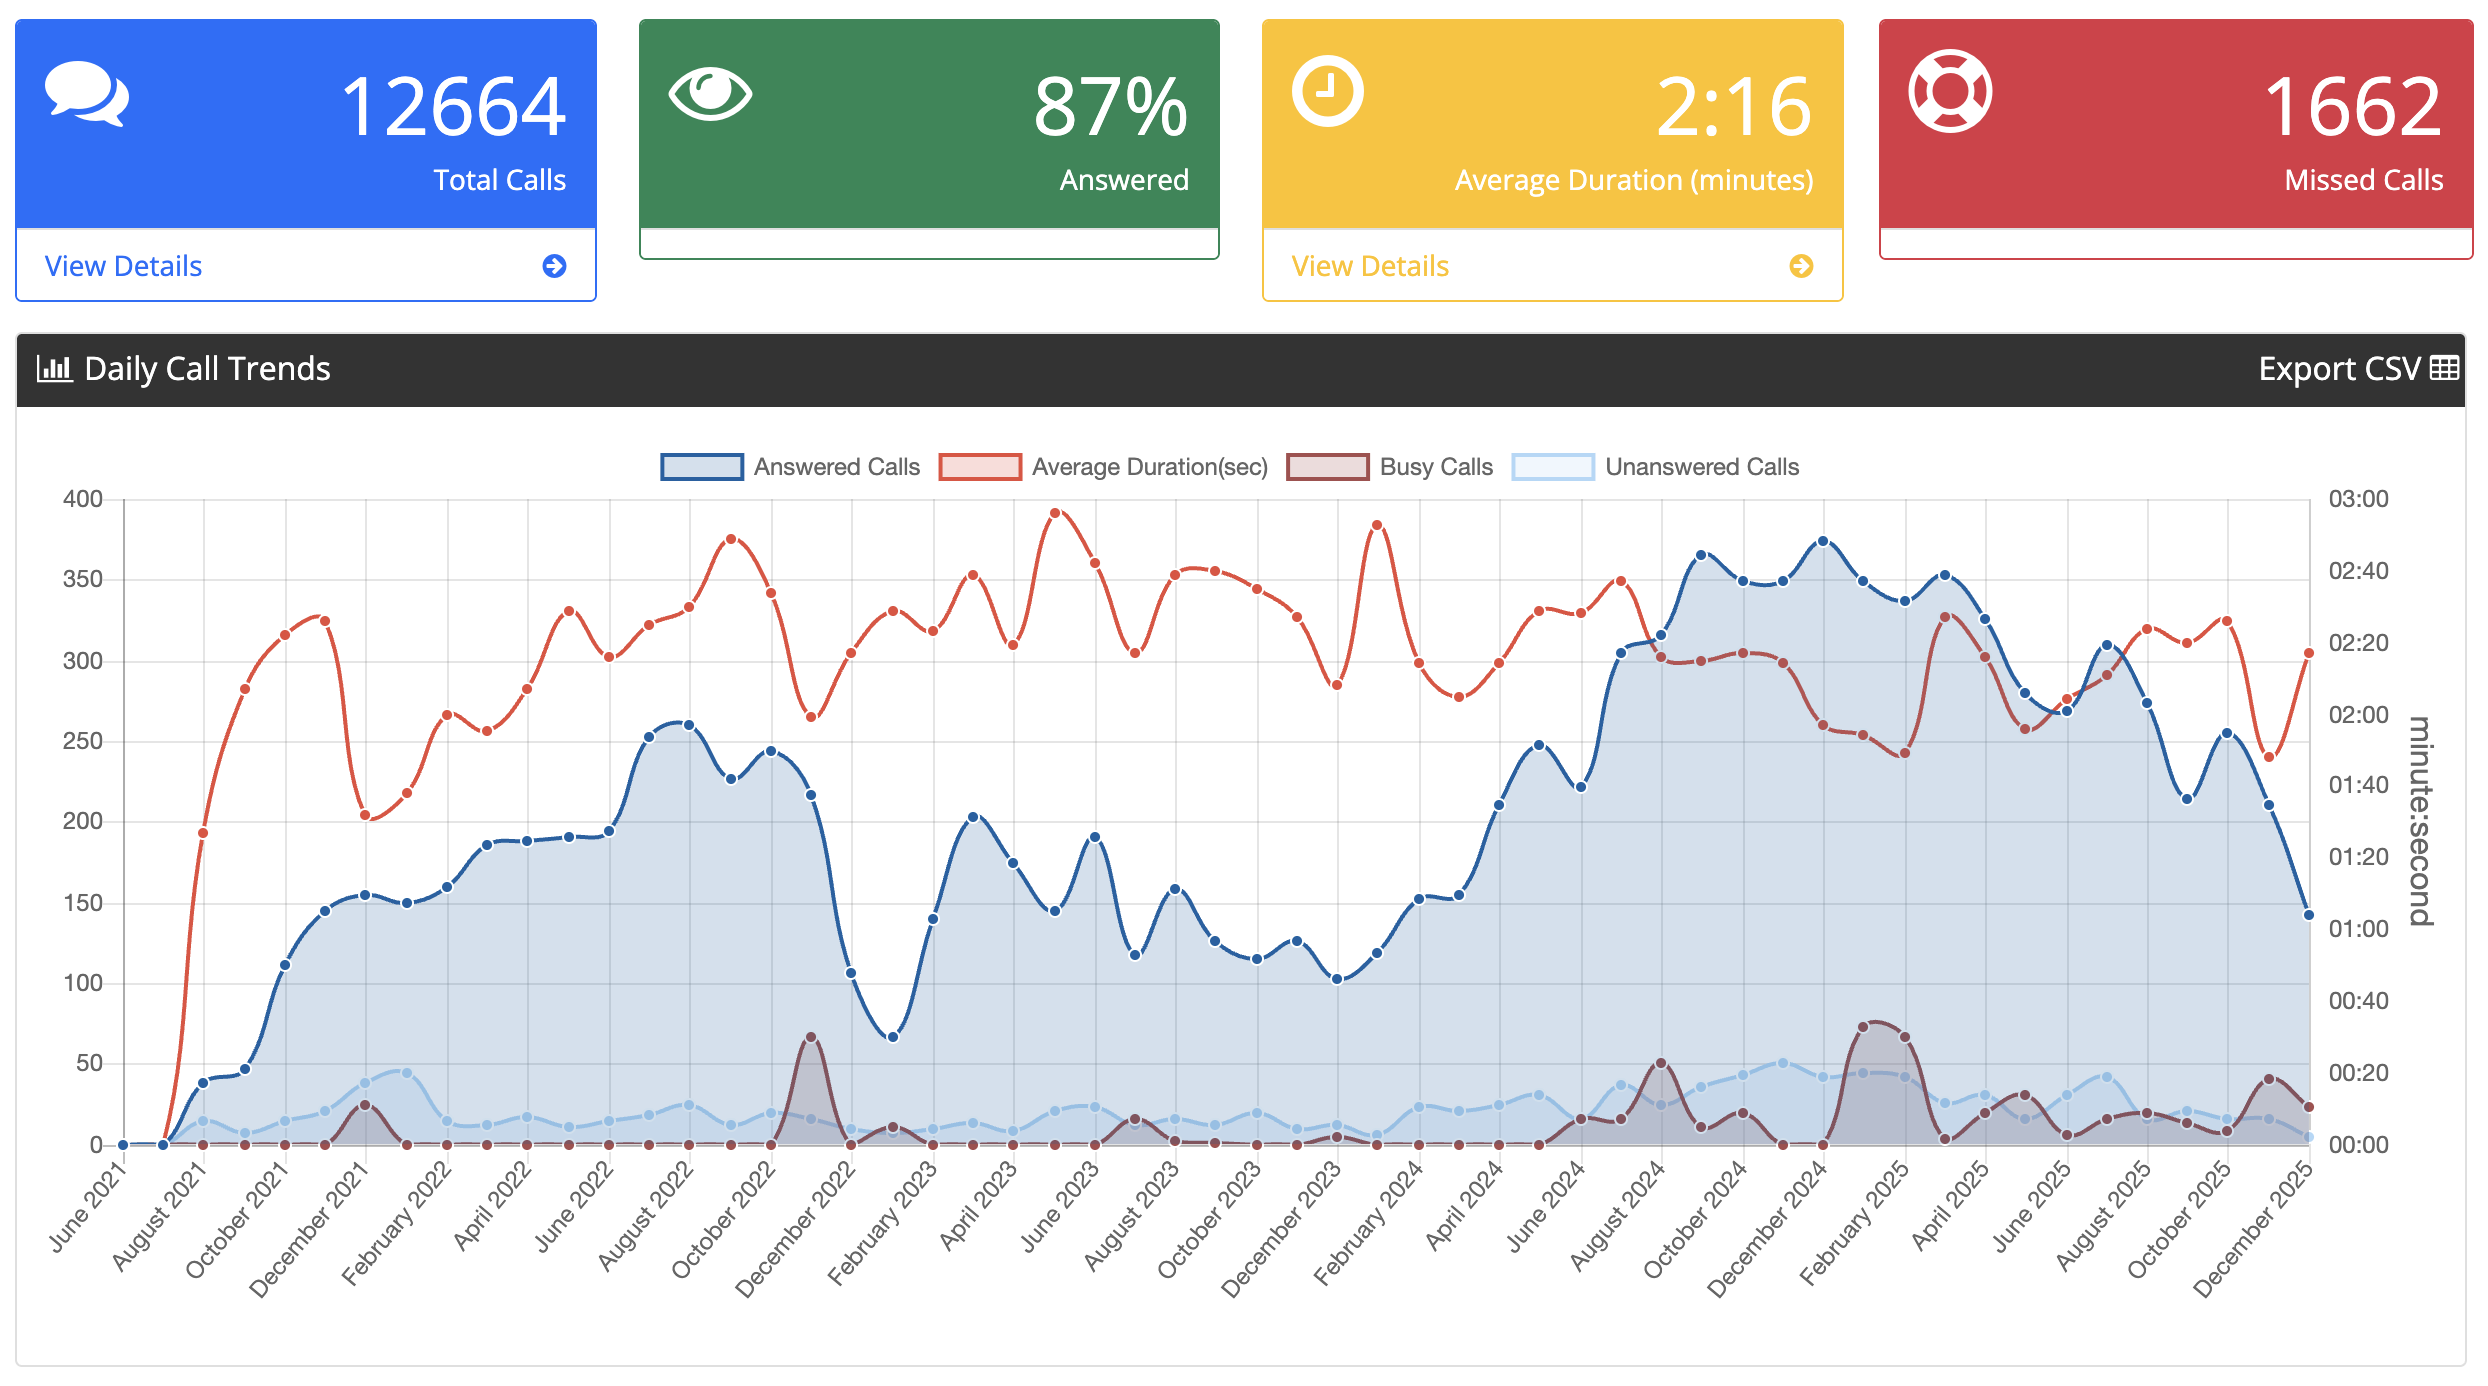This screenshot has height=1386, width=2488.
Task: Click bar chart icon beside Daily Call Trends
Action: pyautogui.click(x=54, y=368)
